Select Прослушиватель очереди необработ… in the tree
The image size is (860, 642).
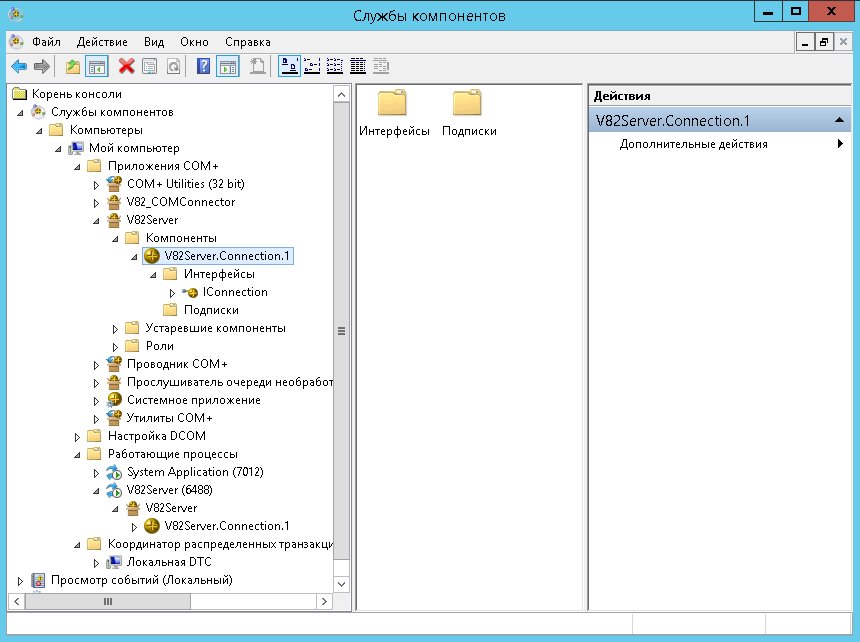pyautogui.click(x=230, y=382)
